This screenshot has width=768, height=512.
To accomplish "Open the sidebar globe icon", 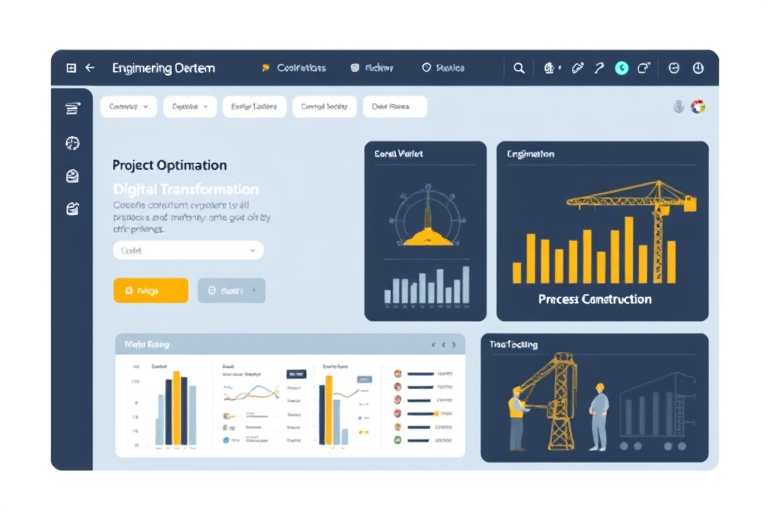I will (x=72, y=143).
